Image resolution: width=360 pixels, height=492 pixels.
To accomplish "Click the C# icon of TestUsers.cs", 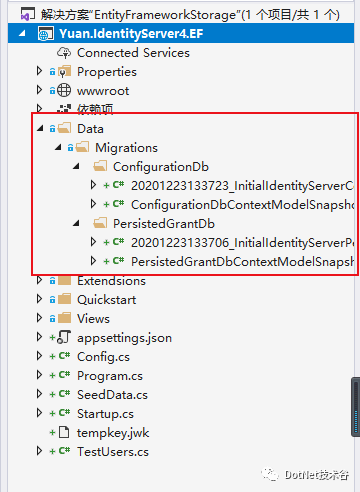I will coord(64,451).
